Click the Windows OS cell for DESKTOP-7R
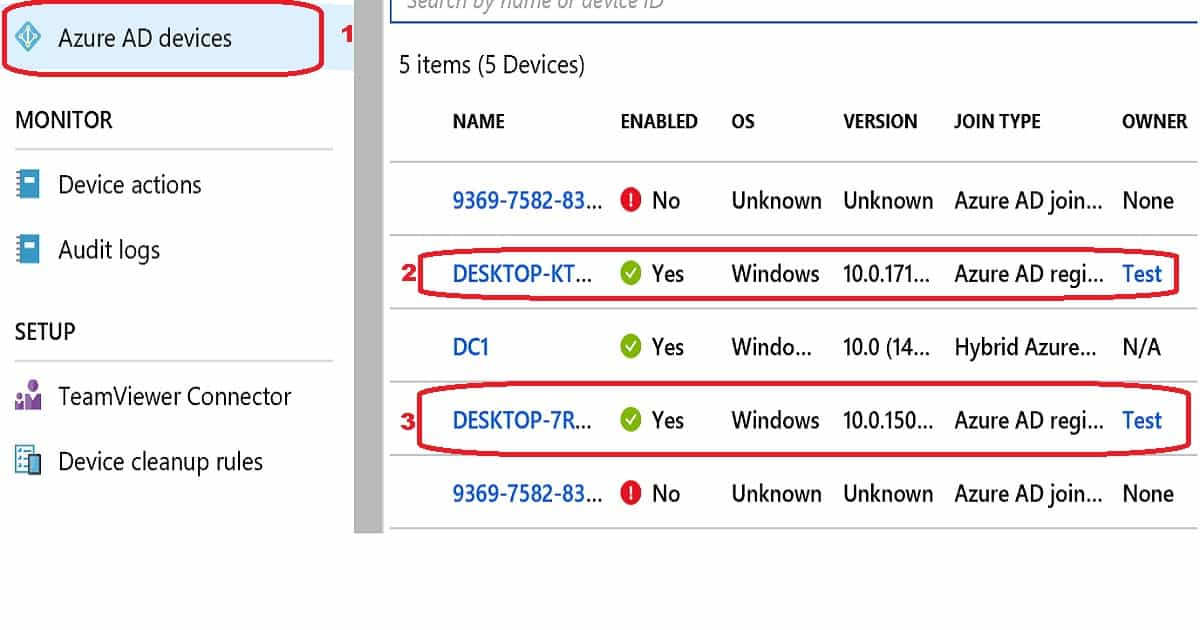The height and width of the screenshot is (630, 1200). coord(775,420)
